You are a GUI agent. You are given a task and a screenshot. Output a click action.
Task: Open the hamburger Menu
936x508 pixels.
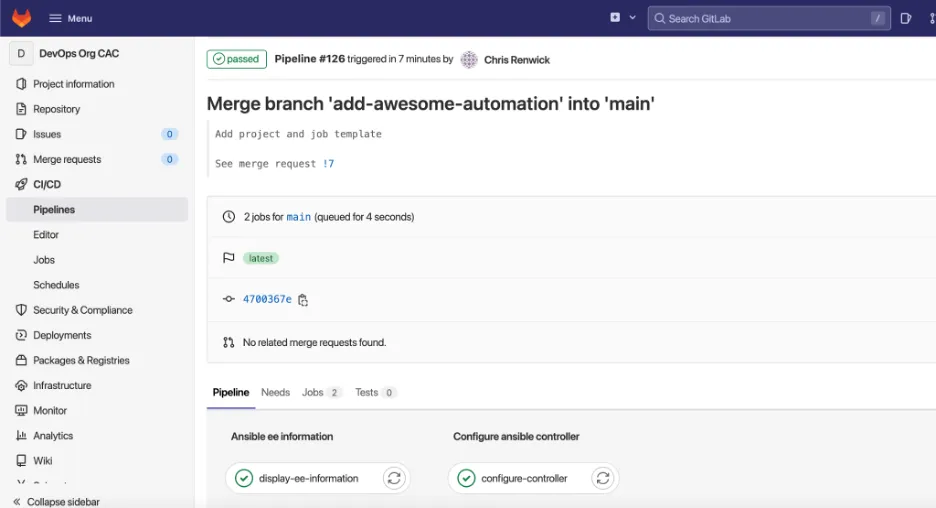(70, 19)
